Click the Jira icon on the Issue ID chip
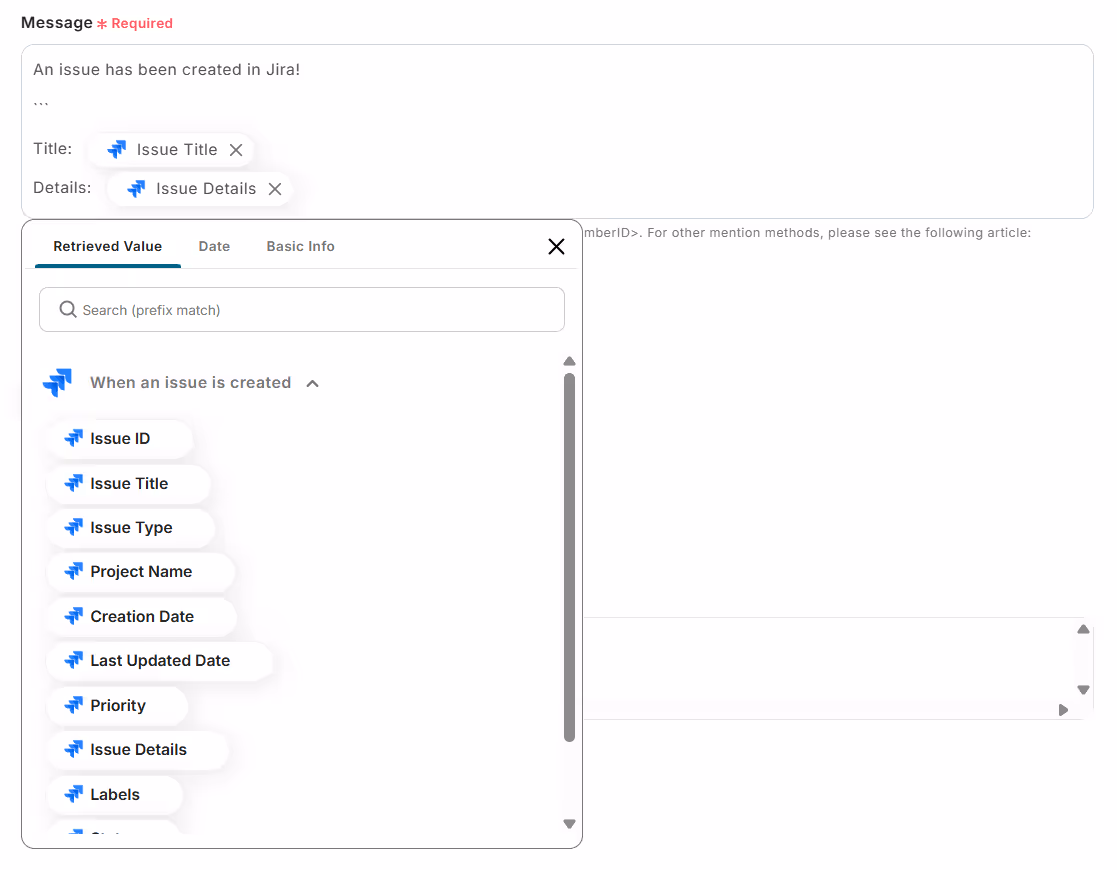 pos(73,438)
